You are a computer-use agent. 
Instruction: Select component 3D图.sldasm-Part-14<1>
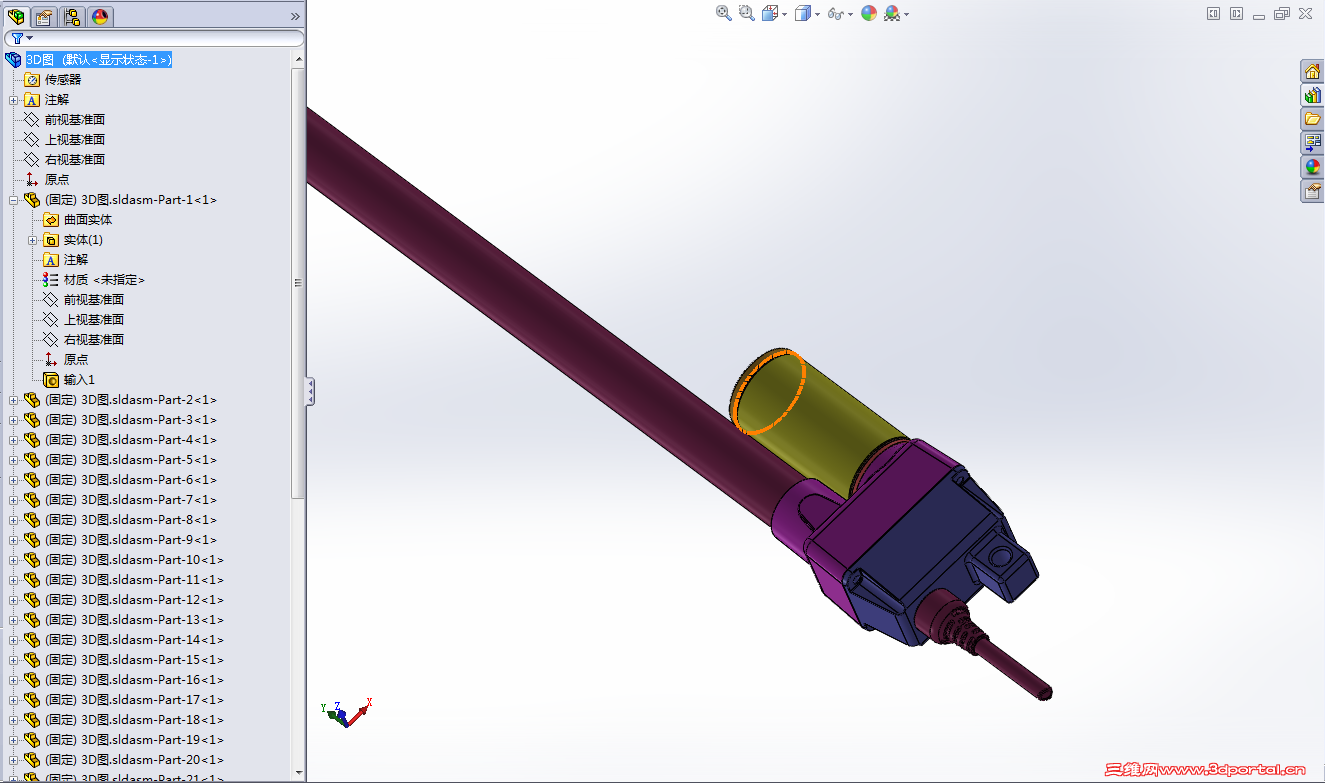pyautogui.click(x=134, y=640)
